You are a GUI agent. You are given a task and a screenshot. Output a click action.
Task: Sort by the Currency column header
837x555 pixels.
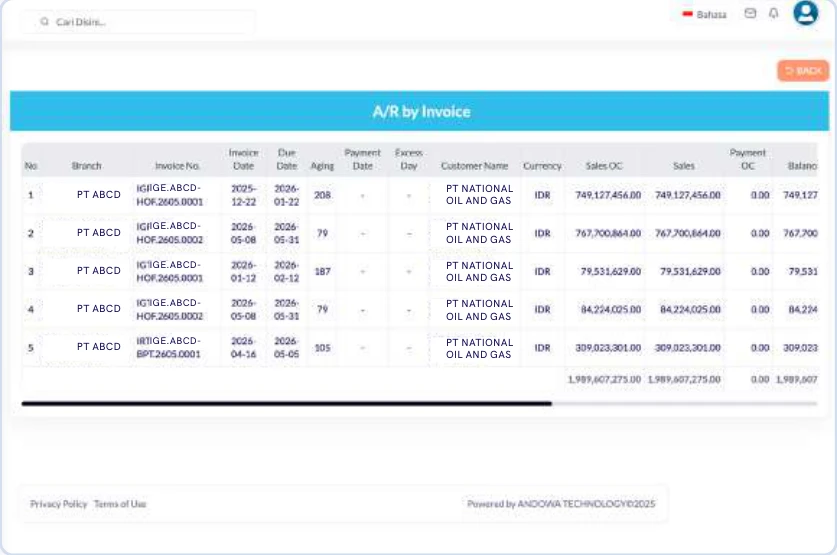542,166
